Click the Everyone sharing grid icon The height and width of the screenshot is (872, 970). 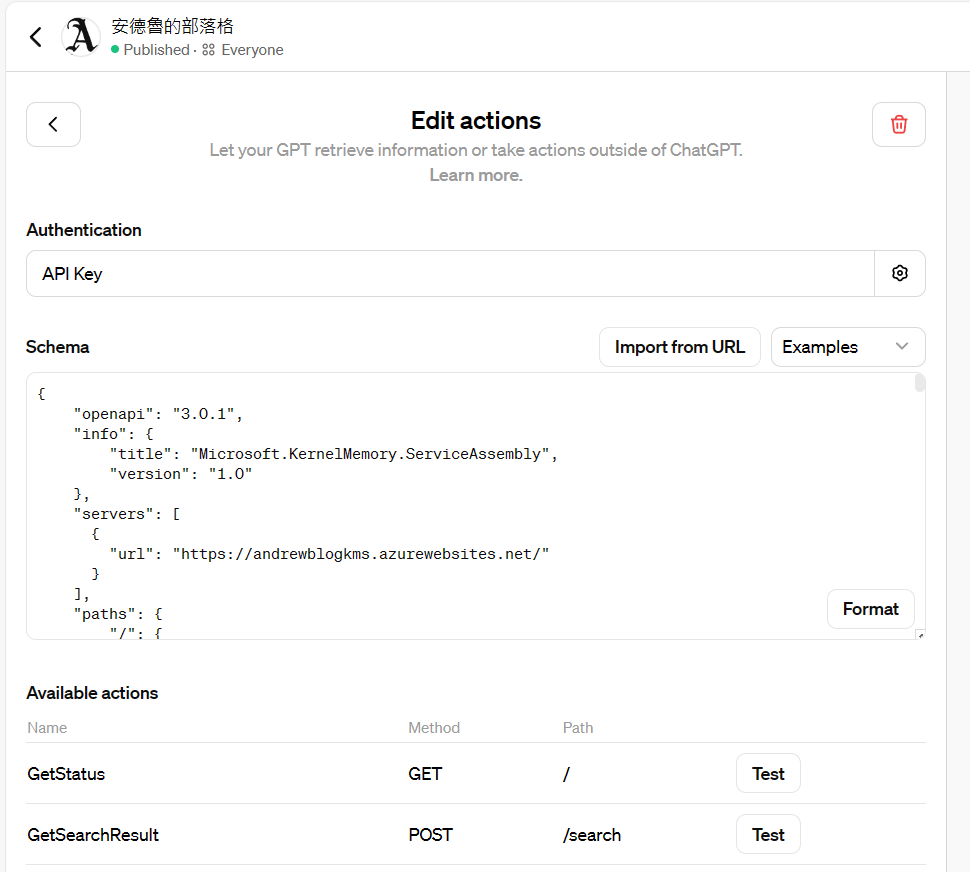coord(208,50)
